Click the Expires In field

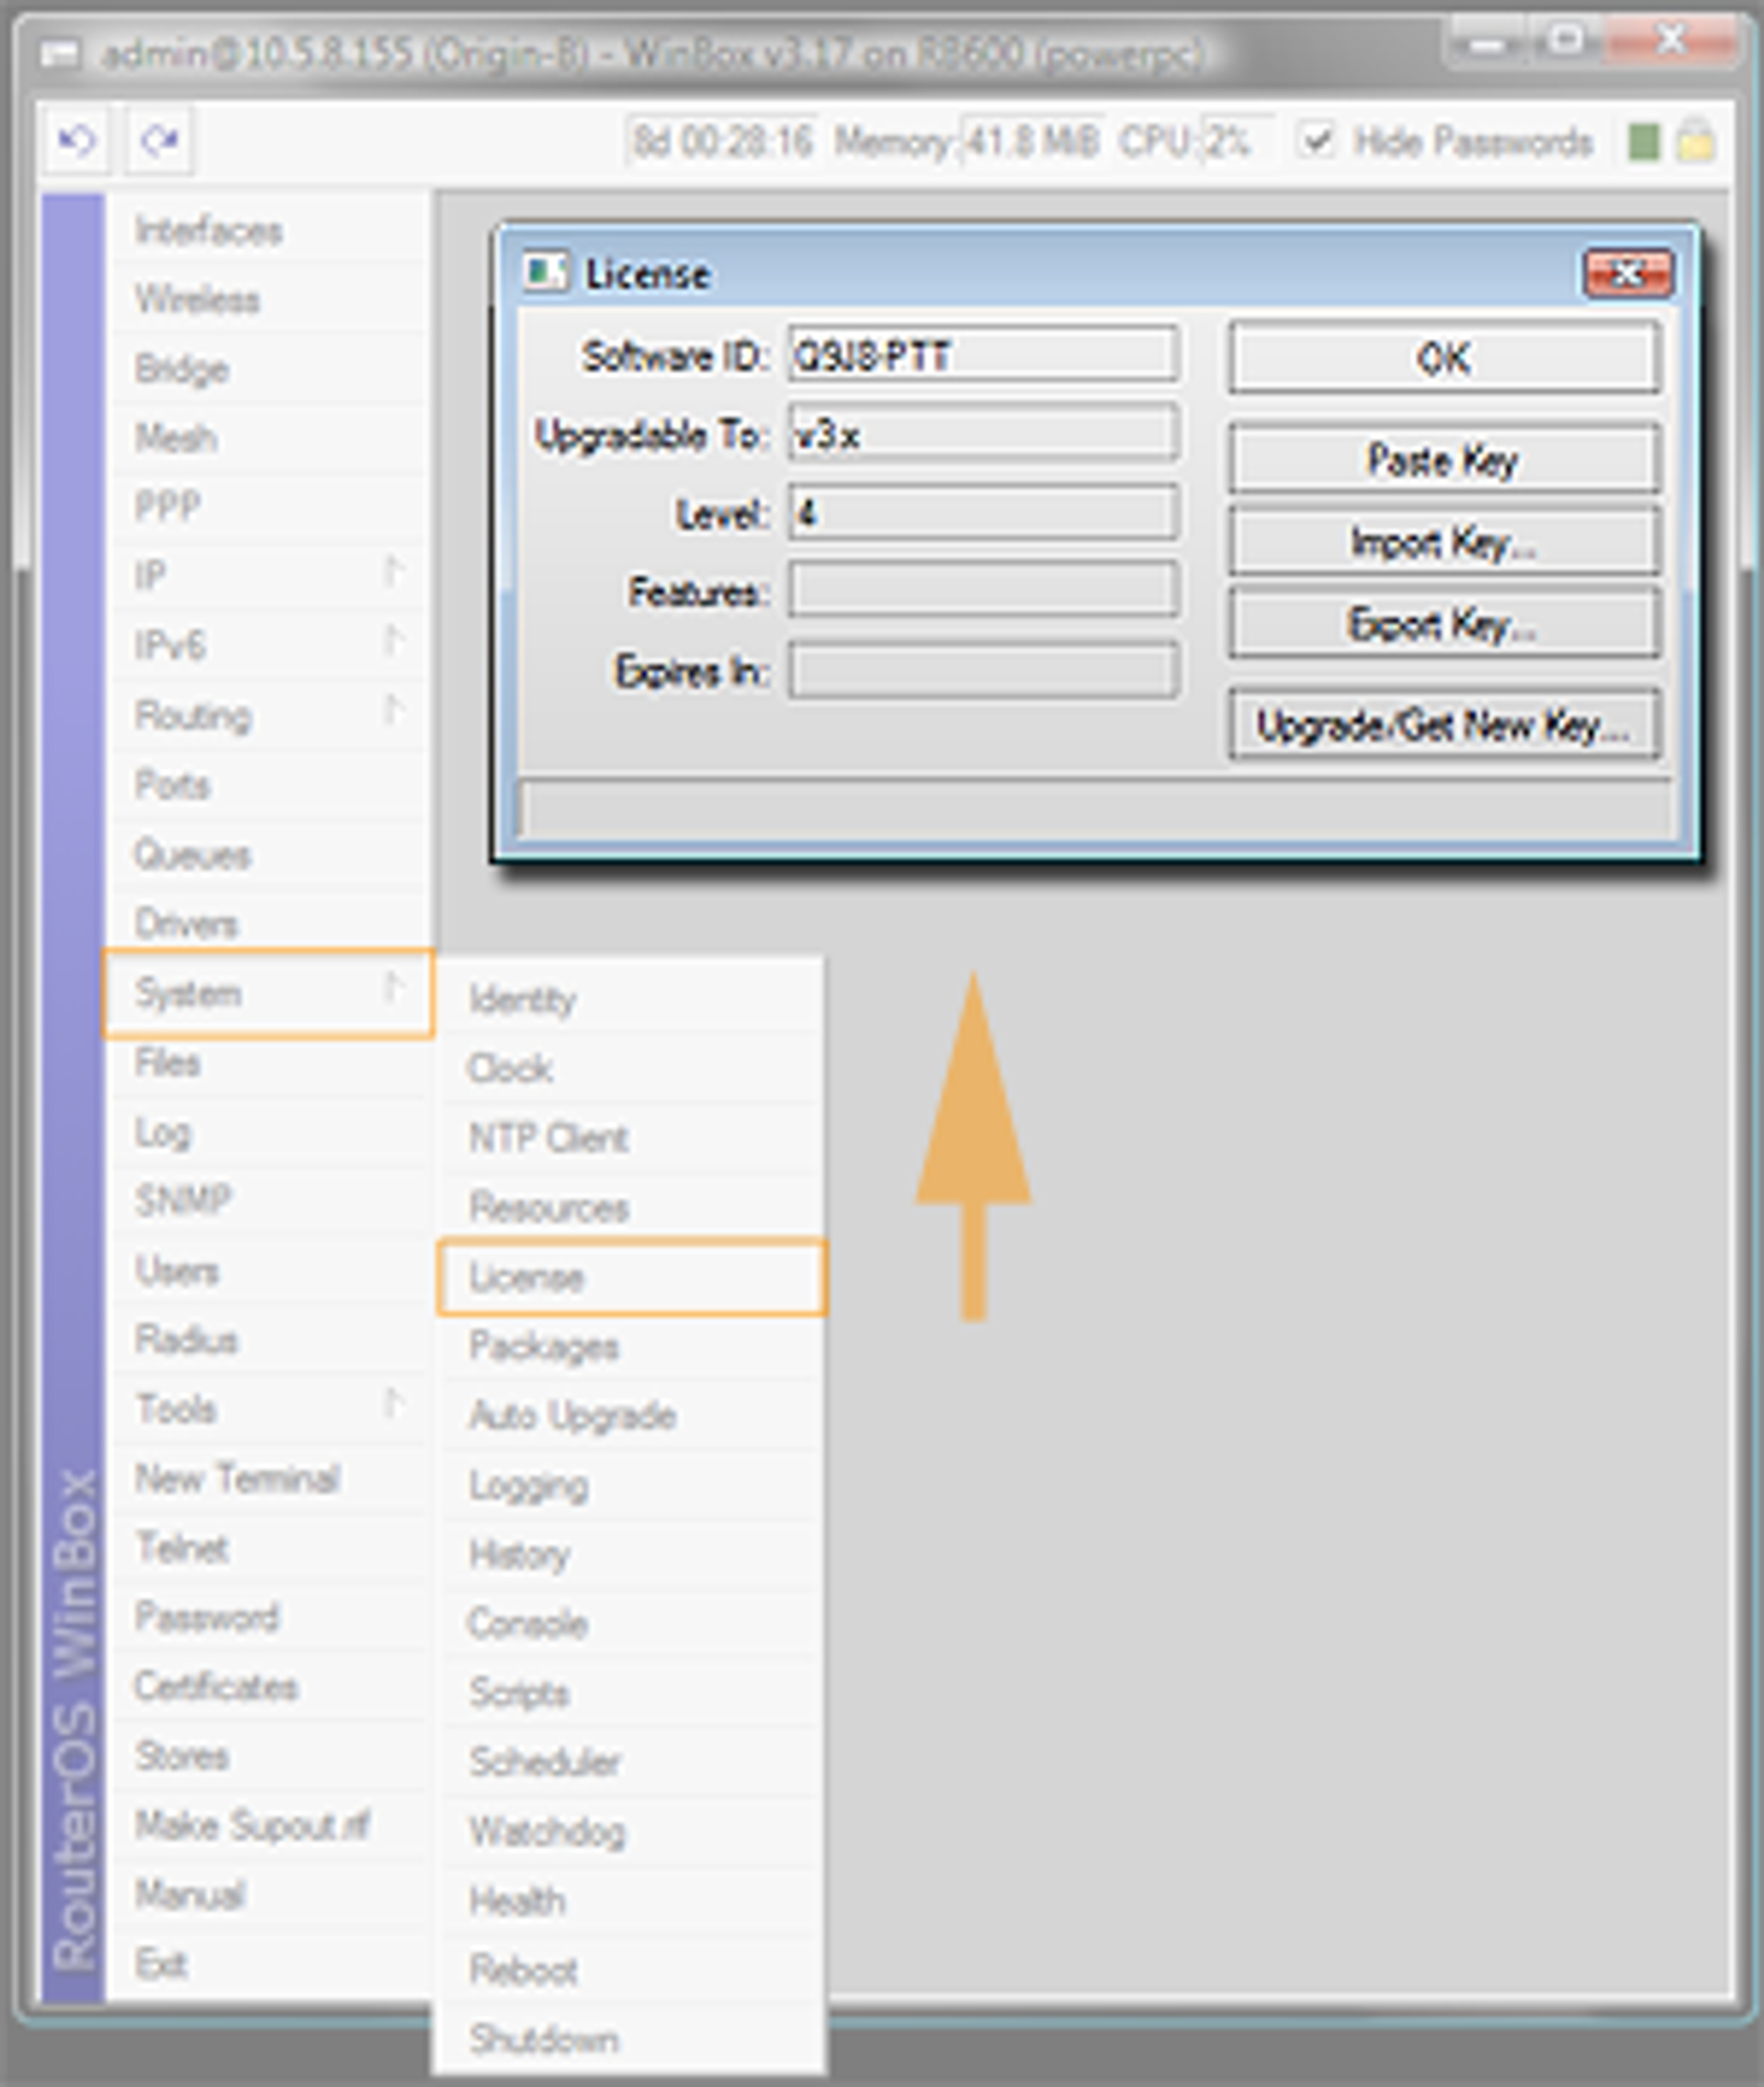click(x=983, y=669)
